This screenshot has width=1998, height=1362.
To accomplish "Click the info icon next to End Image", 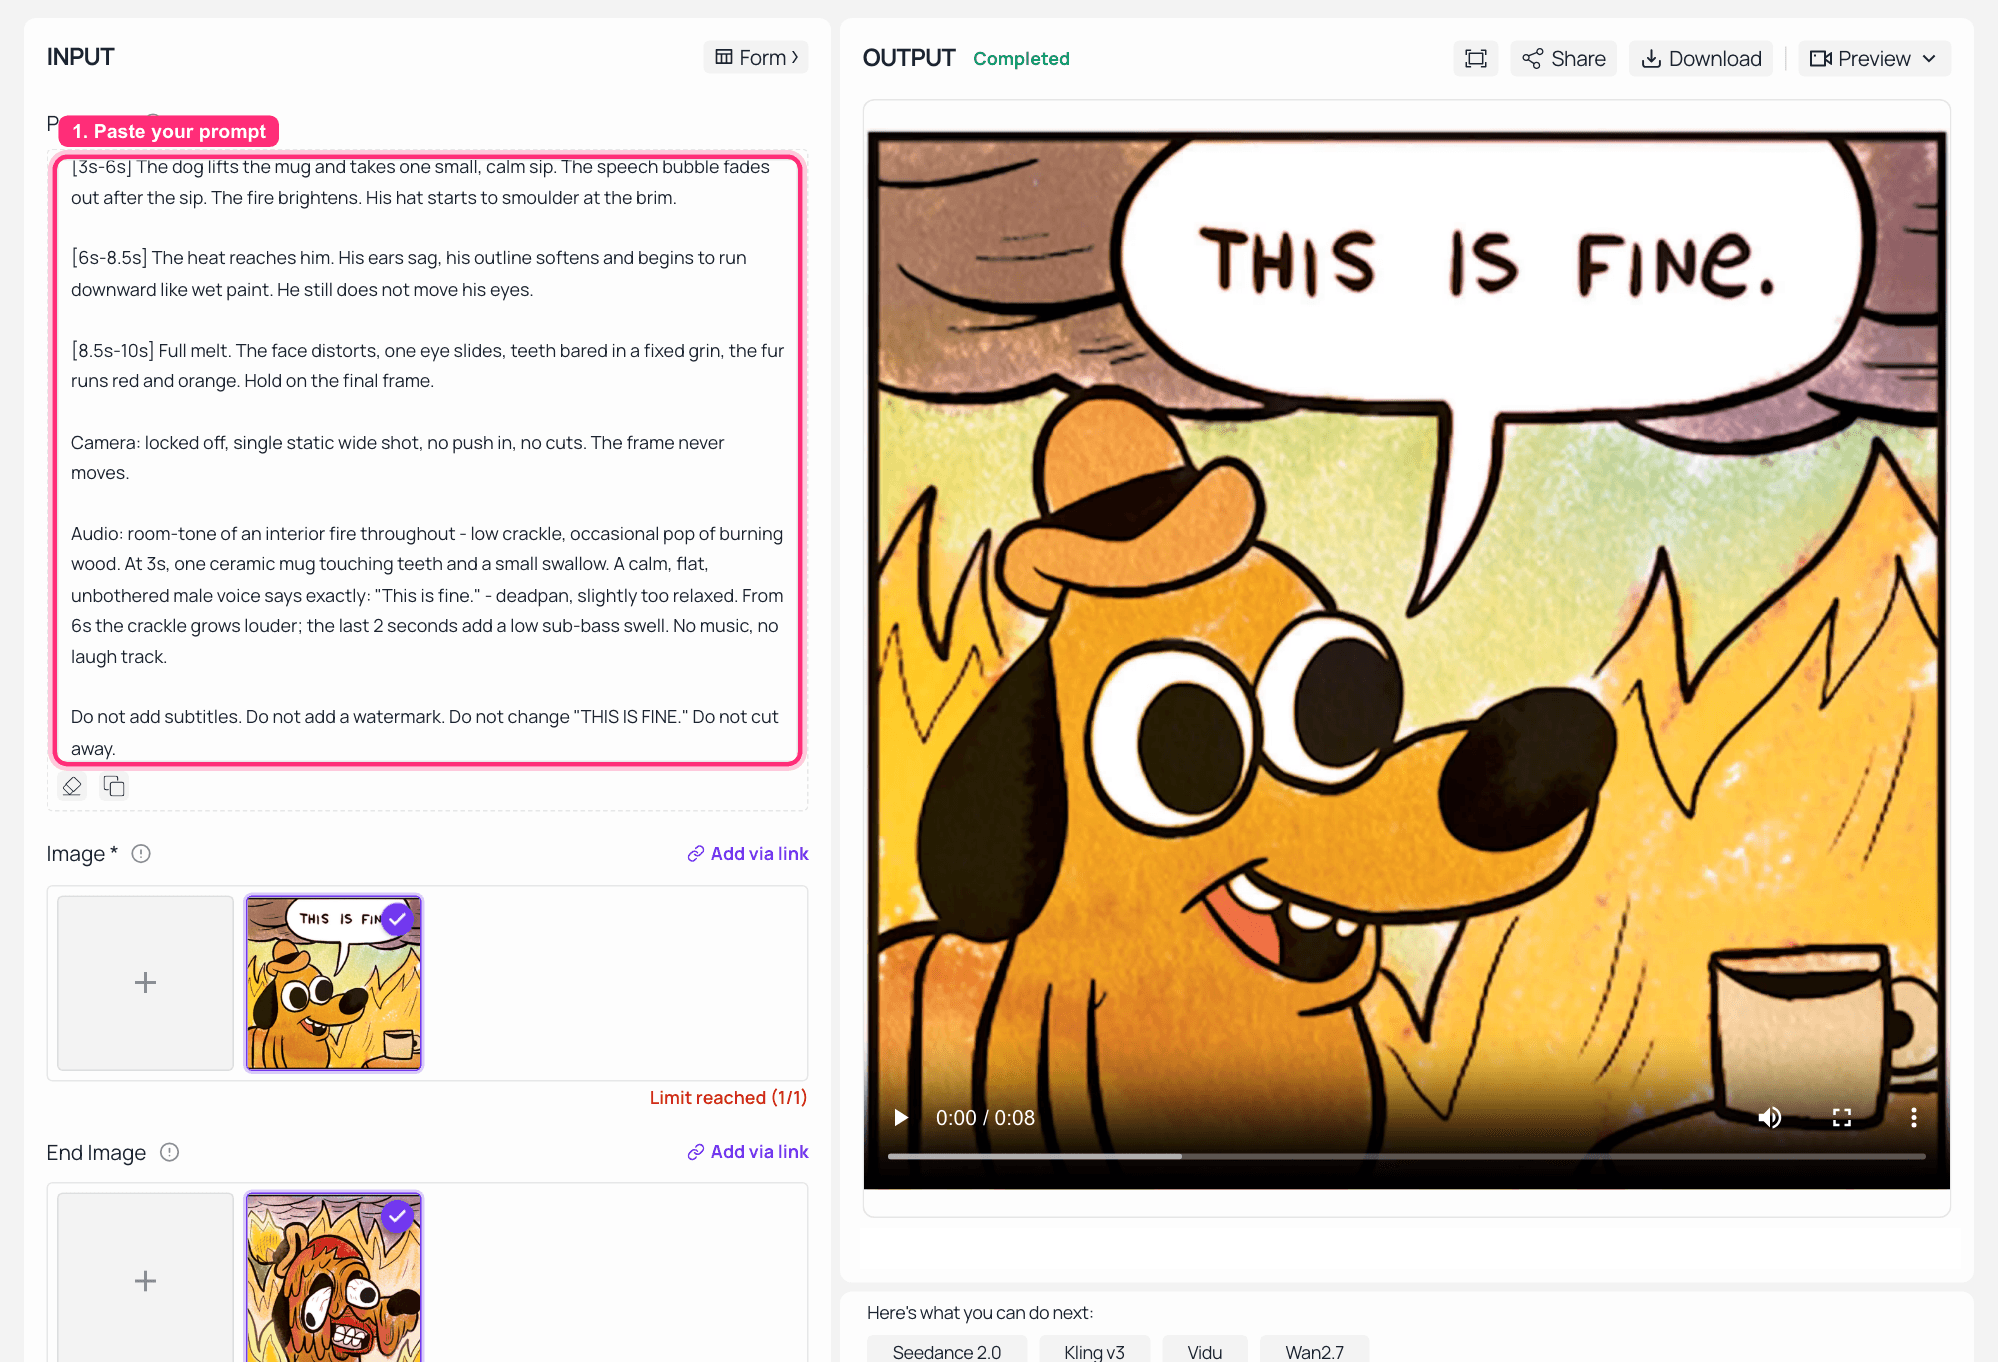I will click(x=169, y=1152).
